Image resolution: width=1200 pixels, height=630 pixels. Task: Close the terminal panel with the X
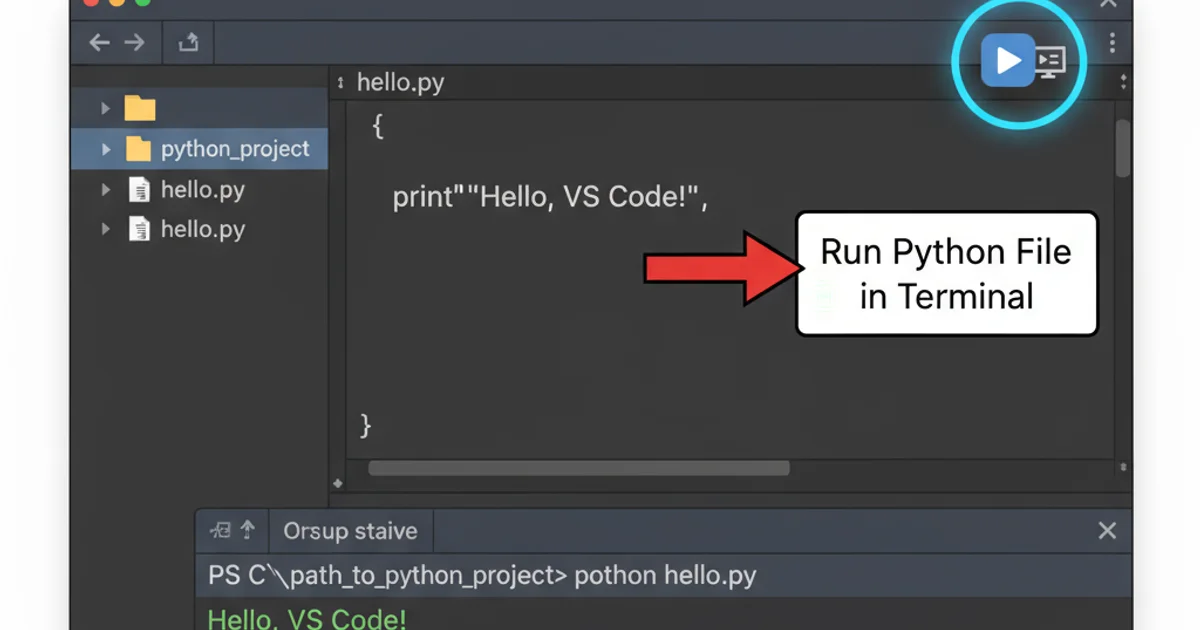pyautogui.click(x=1107, y=530)
